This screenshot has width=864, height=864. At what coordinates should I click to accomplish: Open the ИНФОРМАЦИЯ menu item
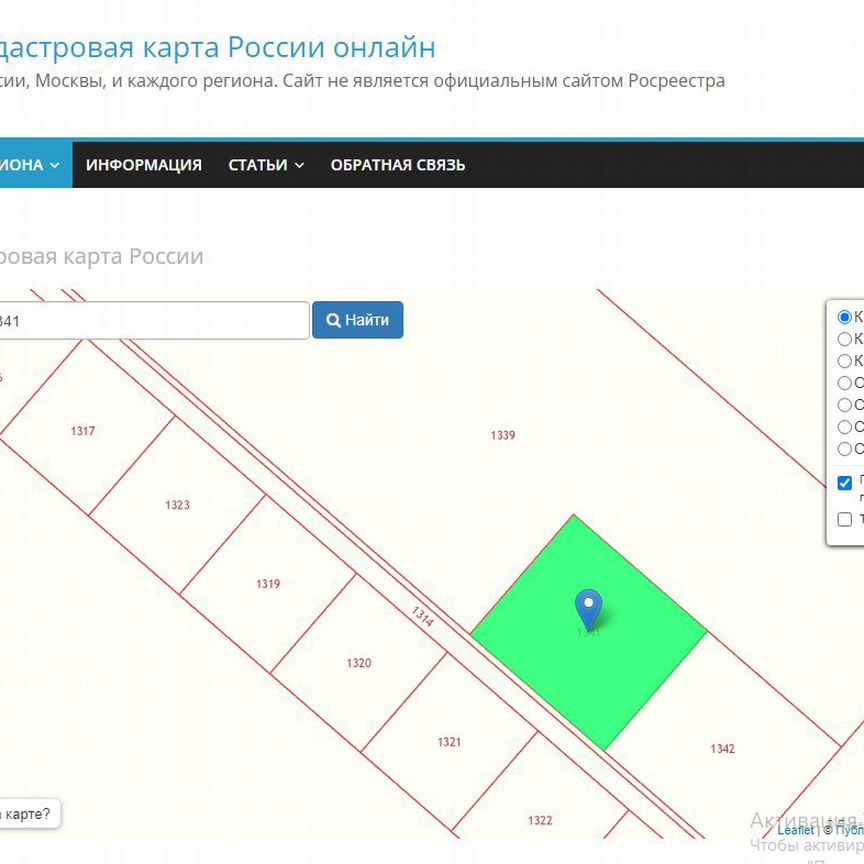point(143,165)
